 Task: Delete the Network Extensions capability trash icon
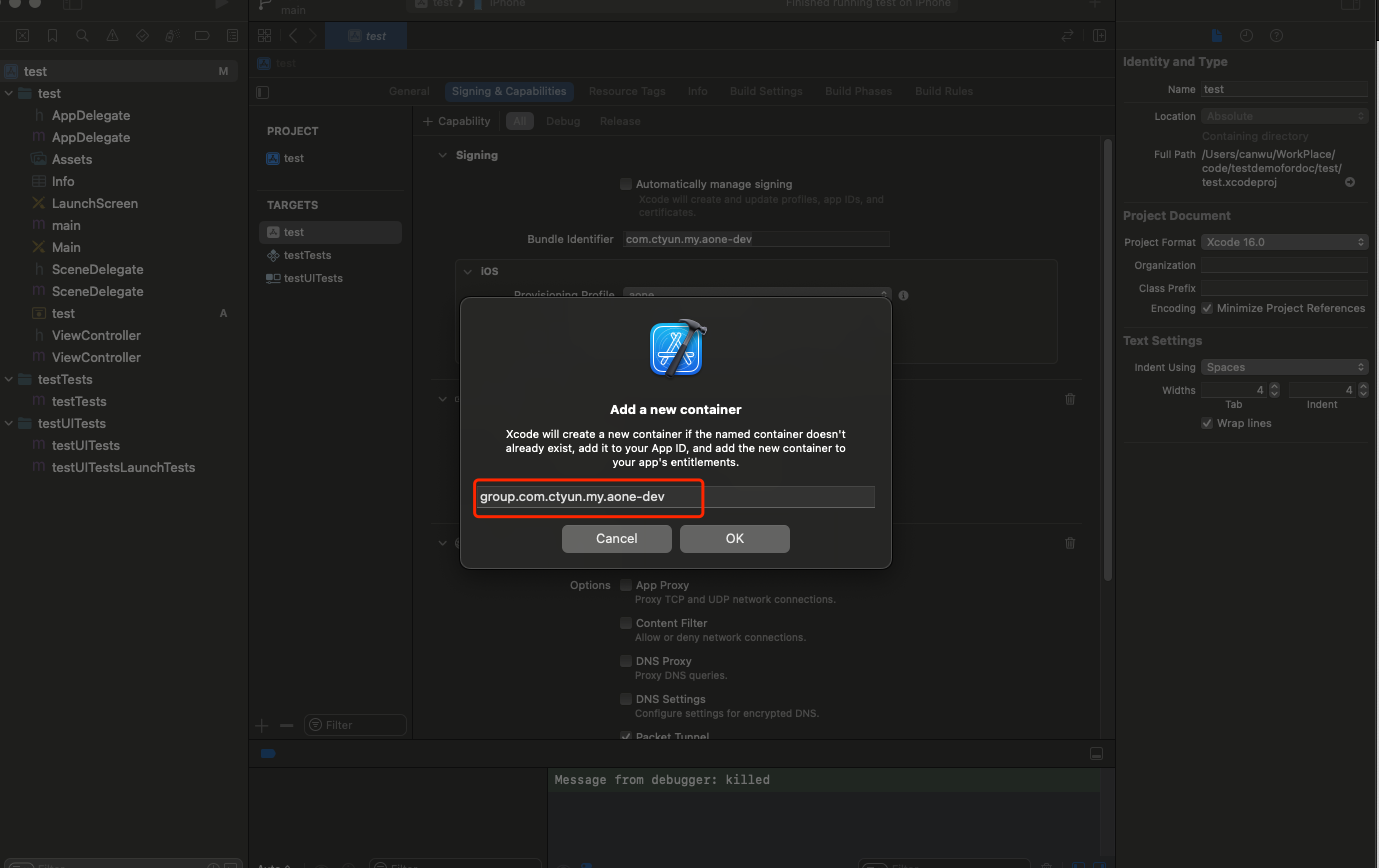(1070, 542)
